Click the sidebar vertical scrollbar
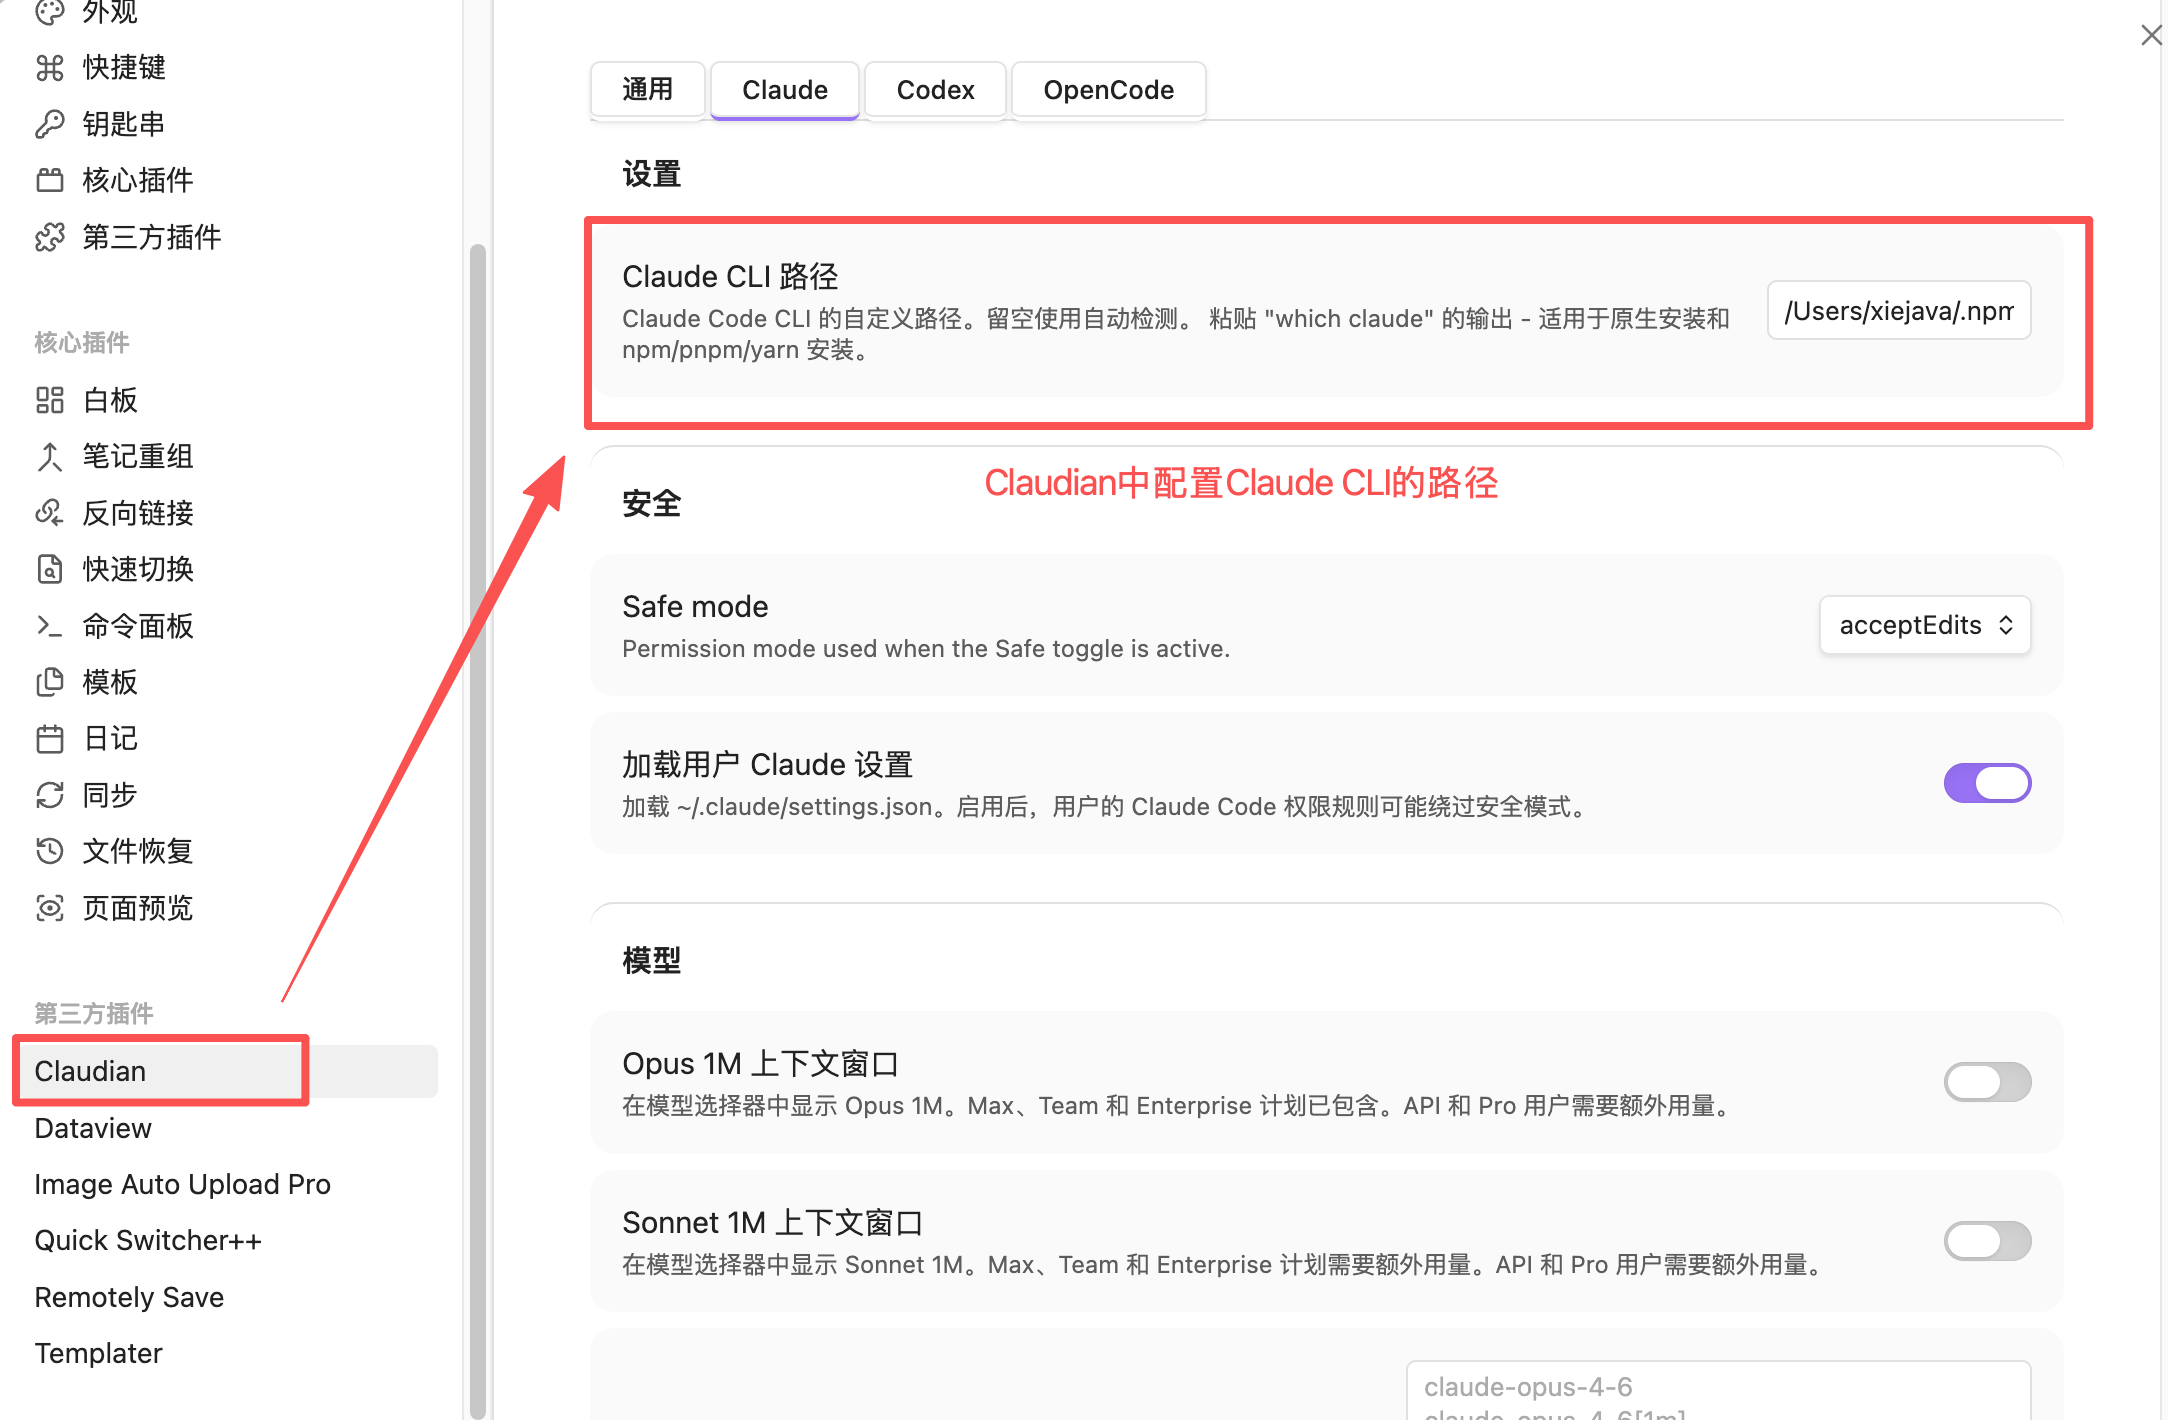This screenshot has width=2168, height=1420. click(477, 830)
